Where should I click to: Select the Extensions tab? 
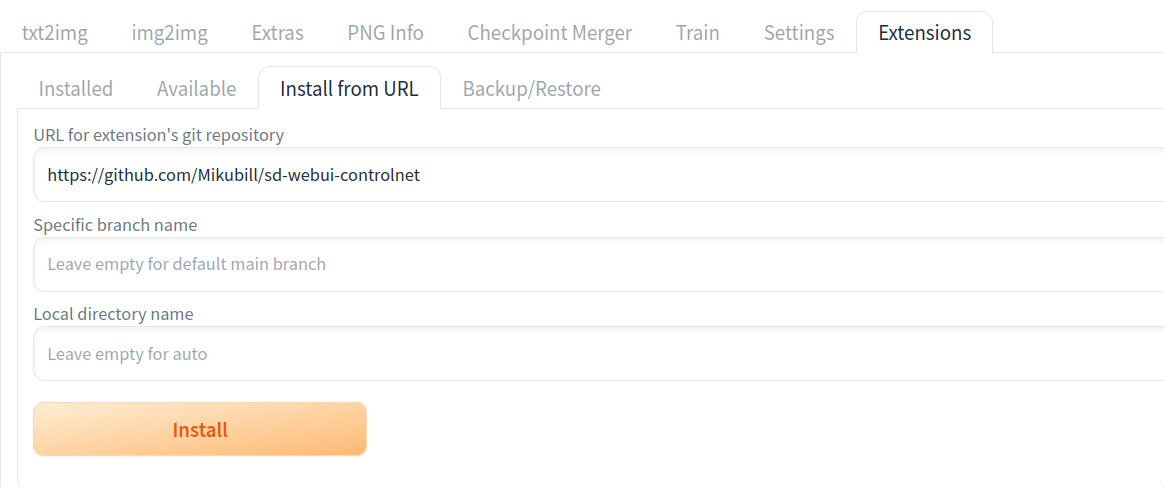tap(925, 33)
